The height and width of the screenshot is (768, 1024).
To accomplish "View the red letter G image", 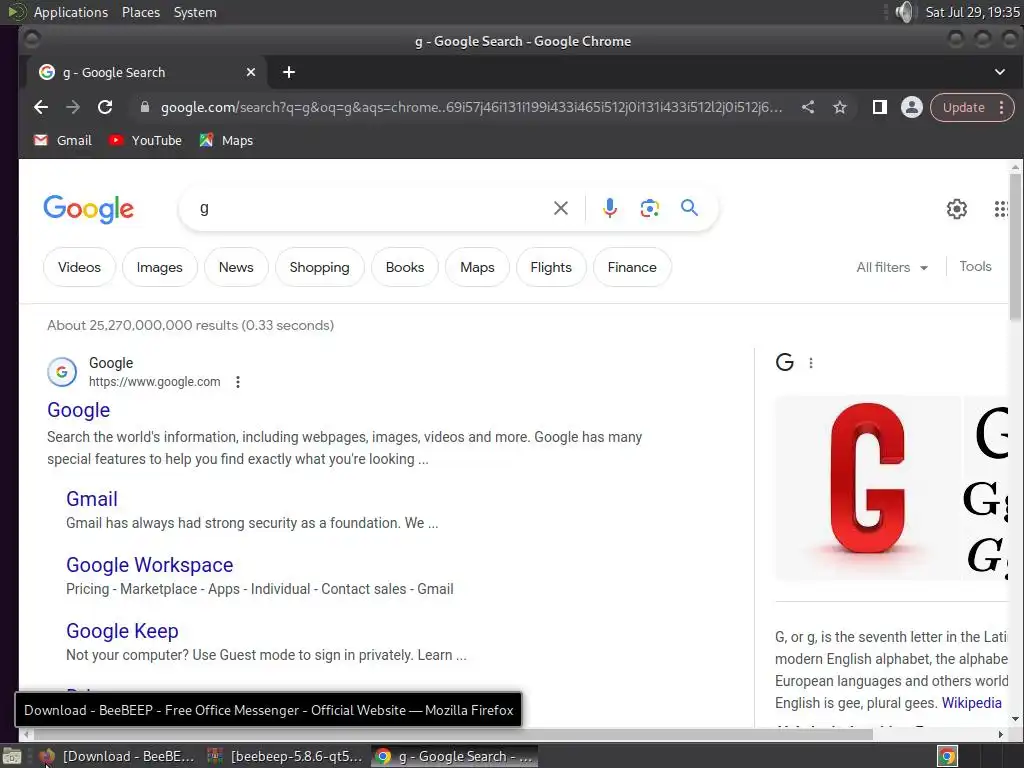I will (x=868, y=488).
